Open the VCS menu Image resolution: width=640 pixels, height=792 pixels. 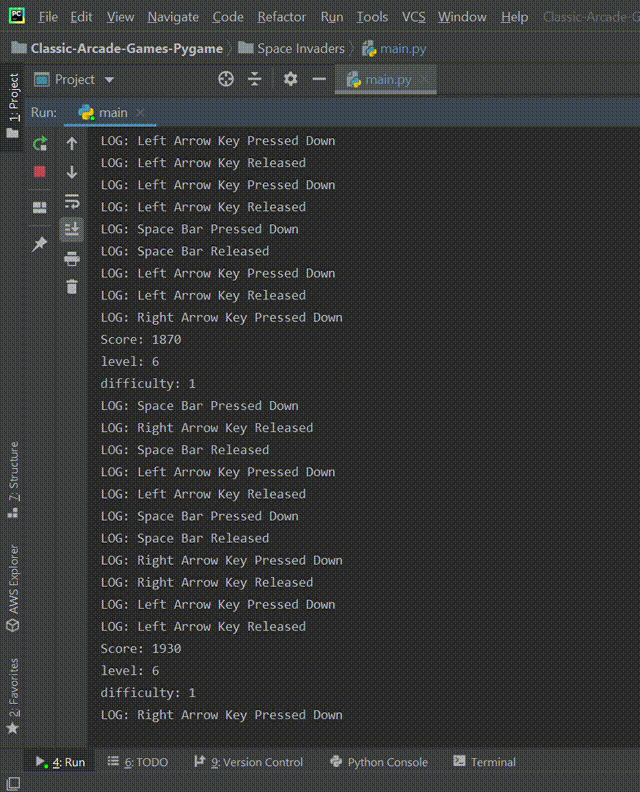[413, 17]
